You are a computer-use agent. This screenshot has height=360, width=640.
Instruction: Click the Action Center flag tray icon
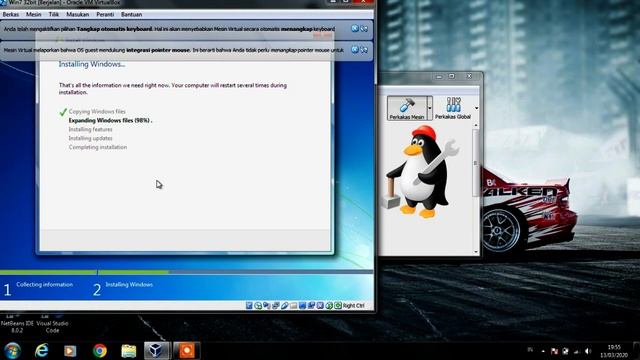(x=554, y=351)
